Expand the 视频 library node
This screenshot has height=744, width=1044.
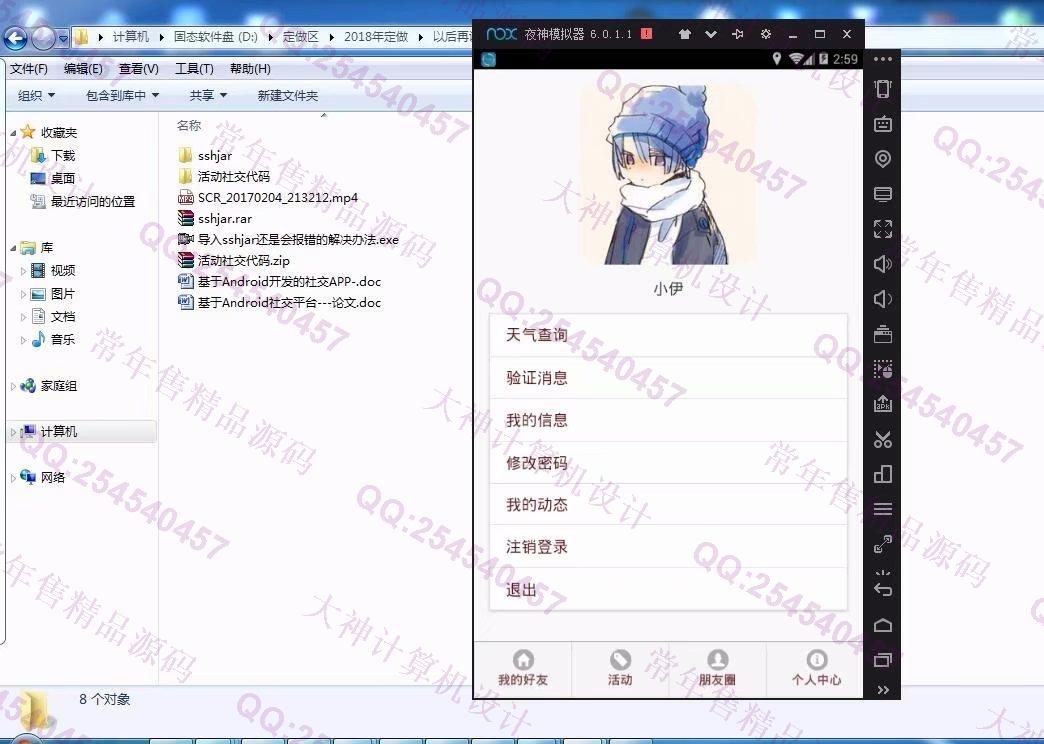pyautogui.click(x=23, y=271)
